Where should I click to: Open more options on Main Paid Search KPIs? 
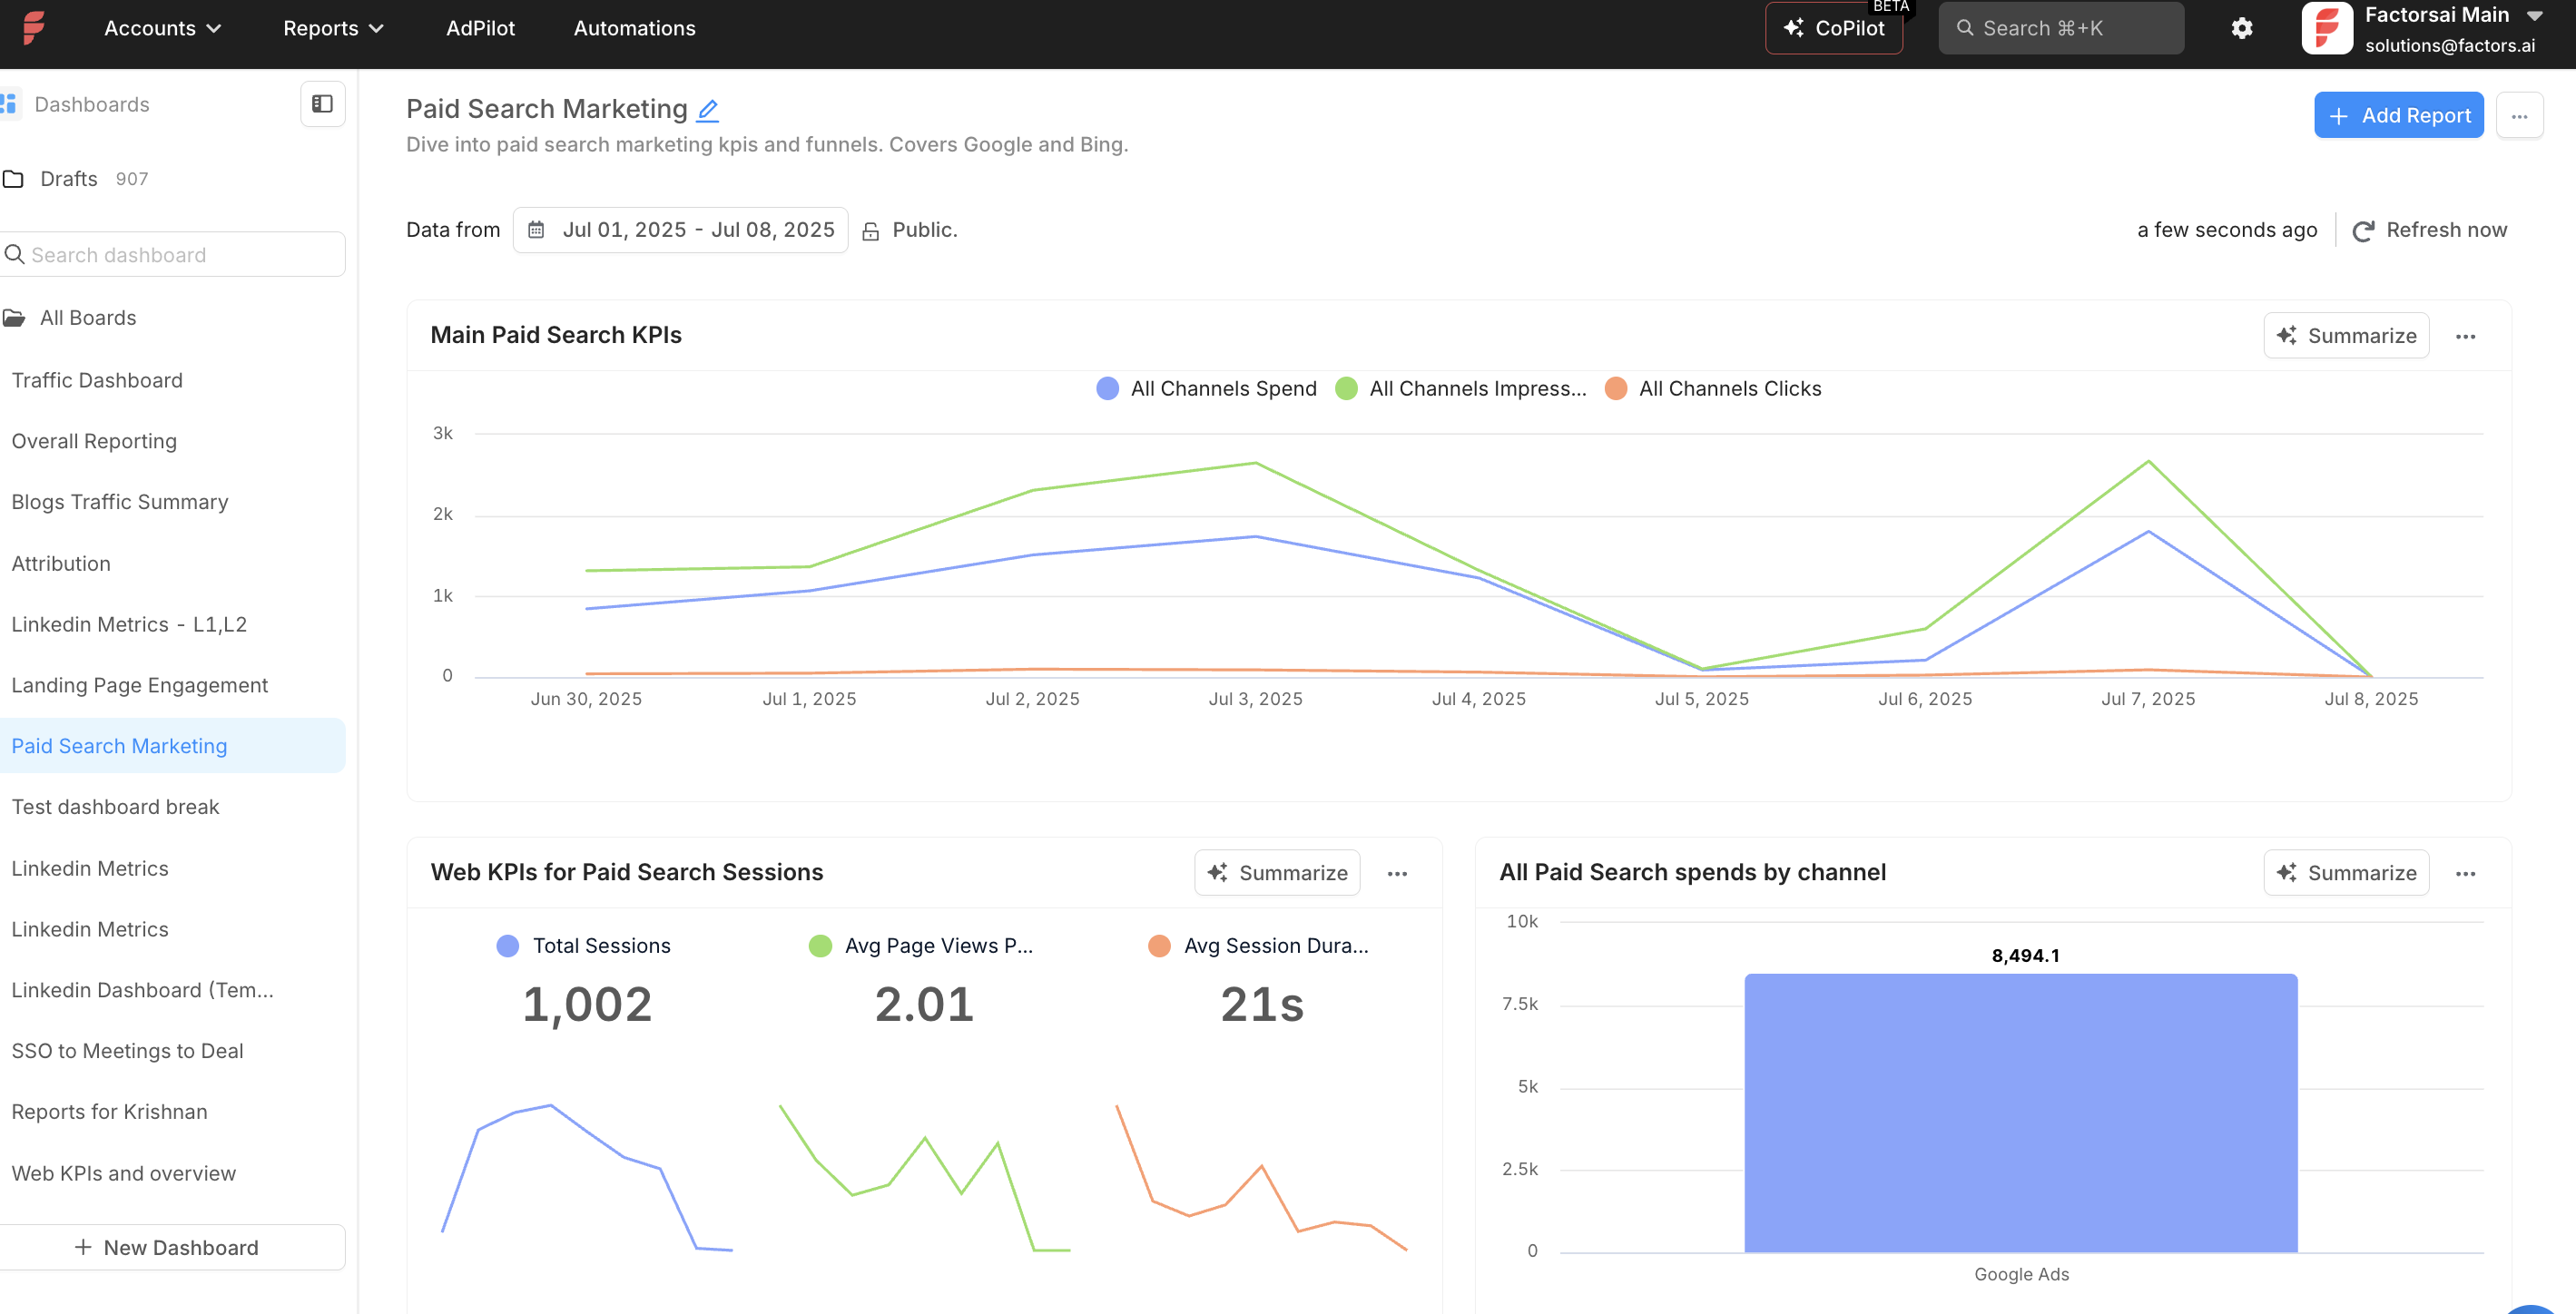click(2465, 336)
